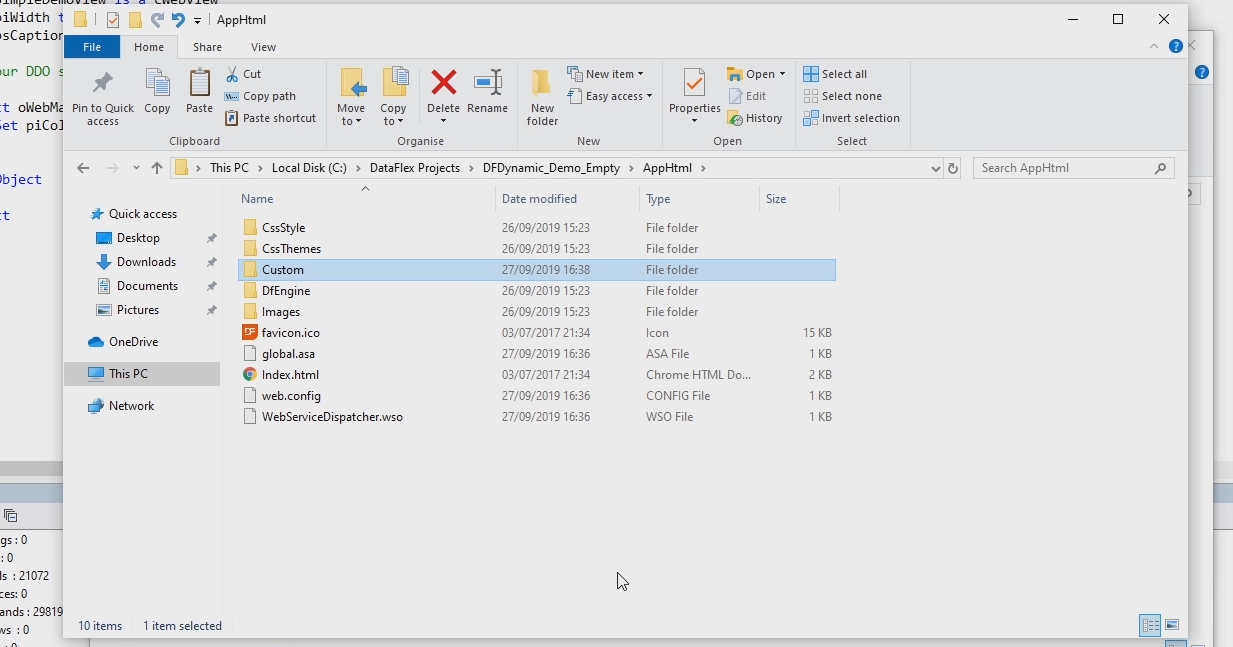Viewport: 1233px width, 647px height.
Task: Collapse the ribbon using the chevron
Action: tap(1157, 47)
